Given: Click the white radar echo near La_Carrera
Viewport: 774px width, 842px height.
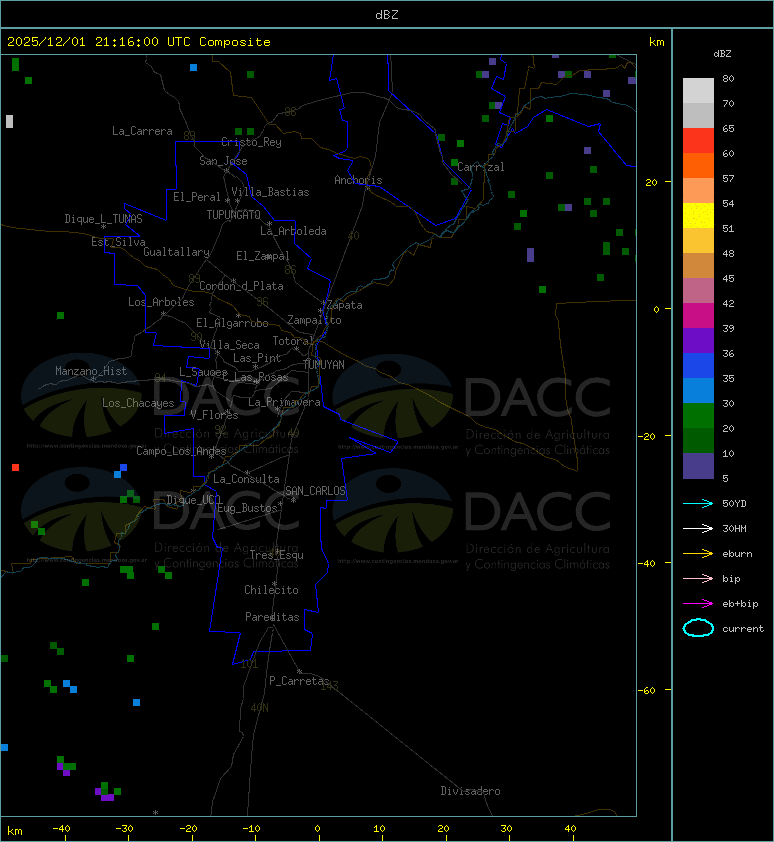Looking at the screenshot, I should pyautogui.click(x=9, y=121).
